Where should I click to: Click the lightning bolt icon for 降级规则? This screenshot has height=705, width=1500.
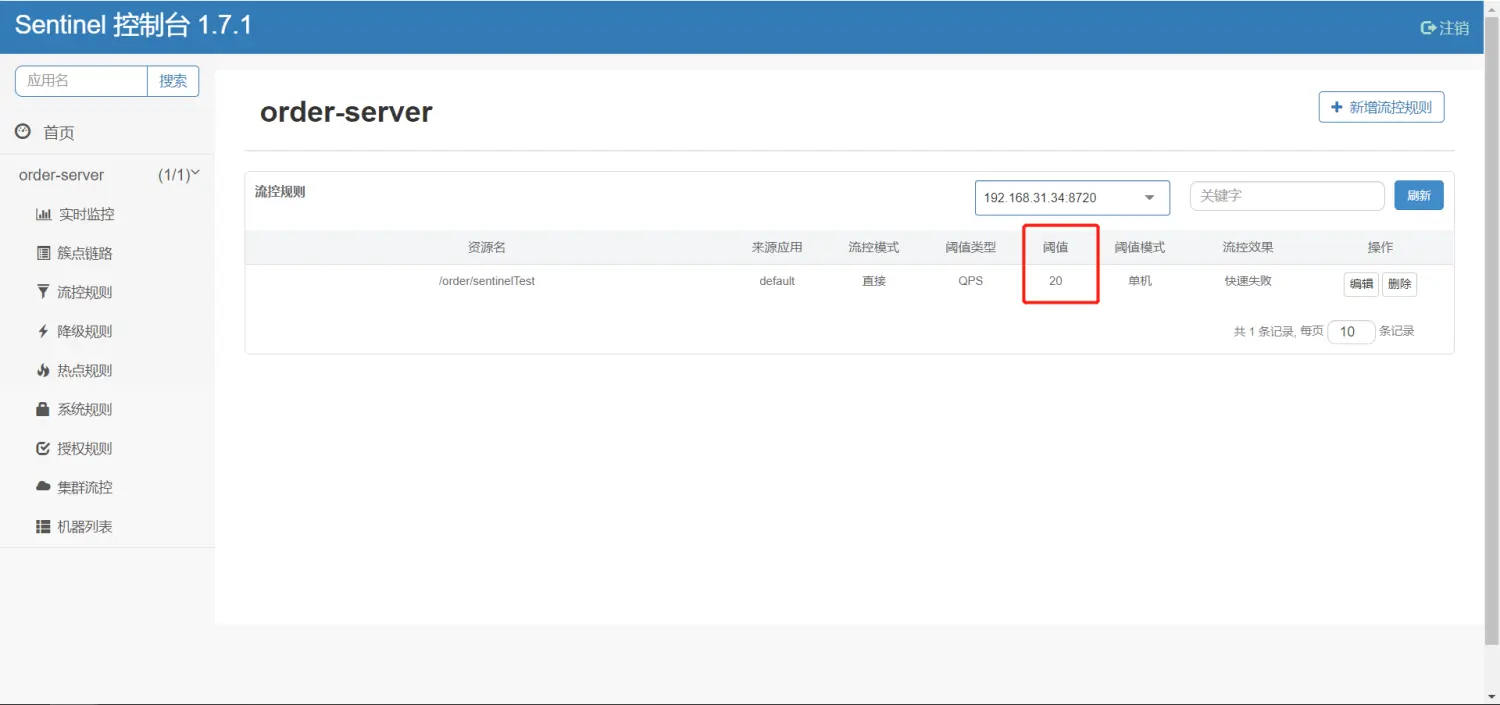click(x=43, y=331)
